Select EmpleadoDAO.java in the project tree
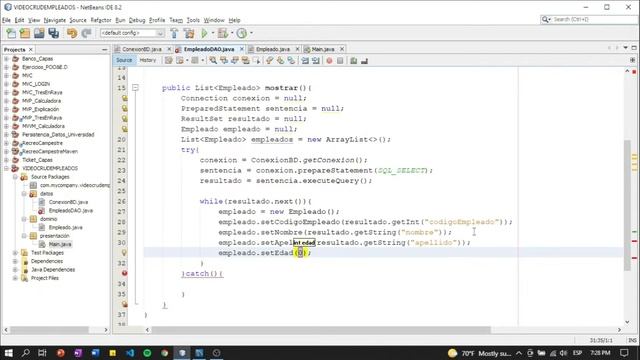 [x=71, y=211]
